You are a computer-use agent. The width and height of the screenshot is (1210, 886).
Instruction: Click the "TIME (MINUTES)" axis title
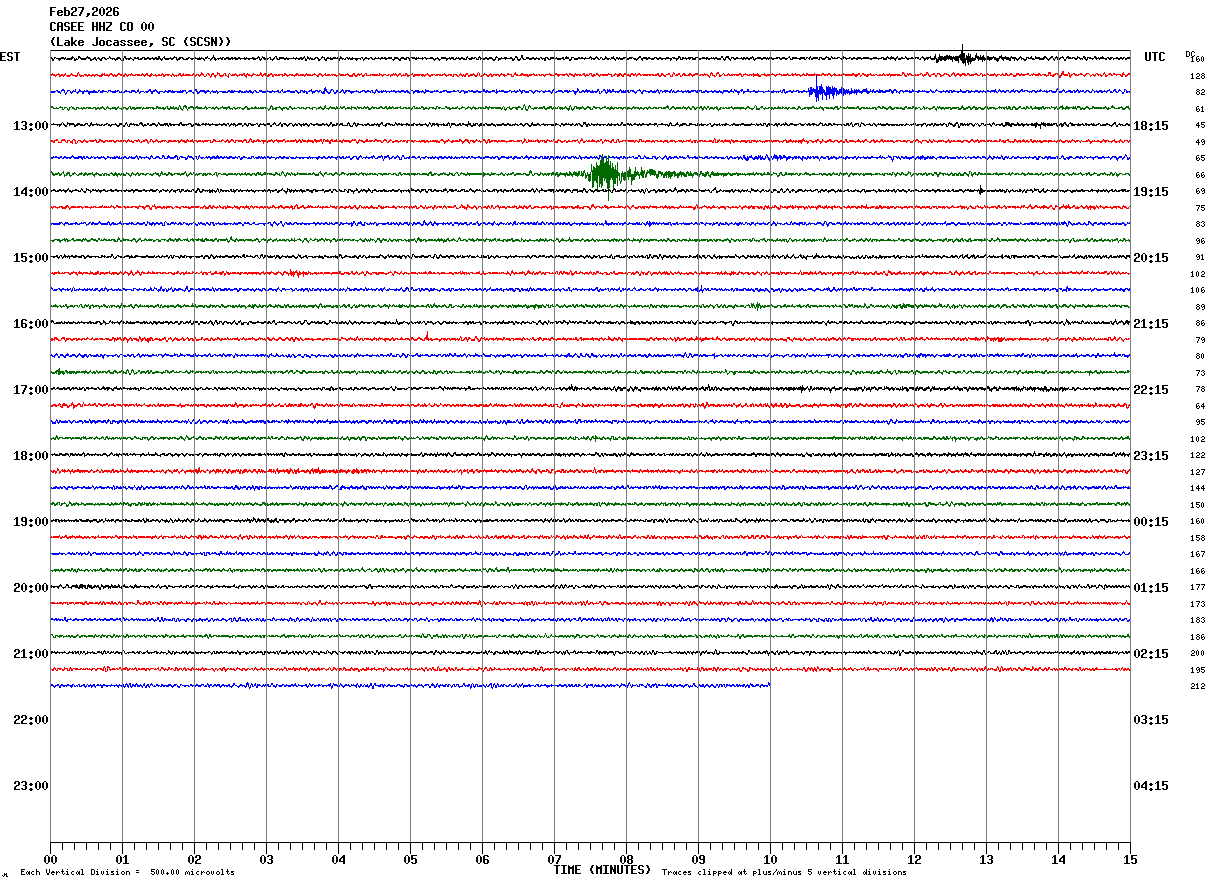602,870
